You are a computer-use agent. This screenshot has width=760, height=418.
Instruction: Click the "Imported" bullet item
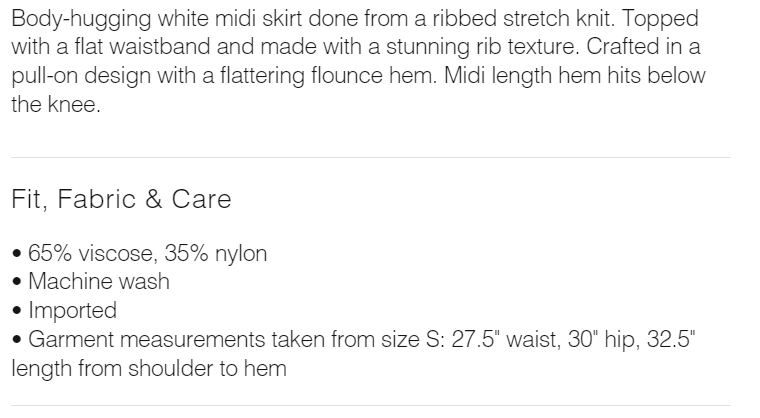pos(72,310)
